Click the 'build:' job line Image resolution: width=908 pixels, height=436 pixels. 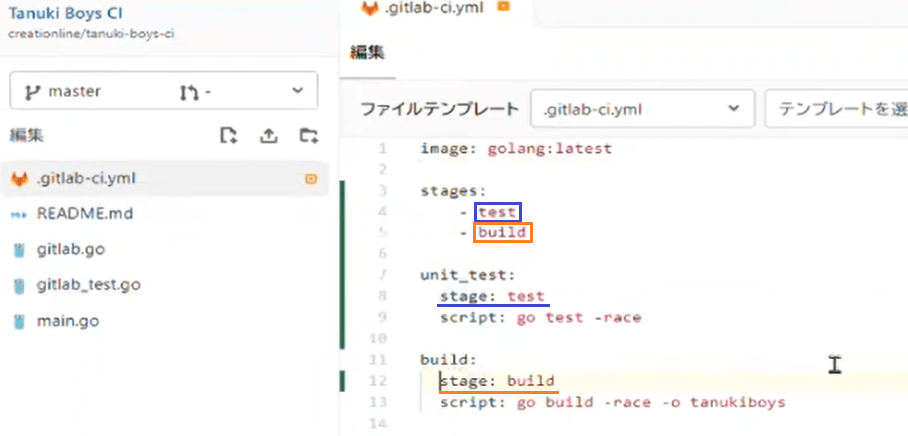pos(448,360)
